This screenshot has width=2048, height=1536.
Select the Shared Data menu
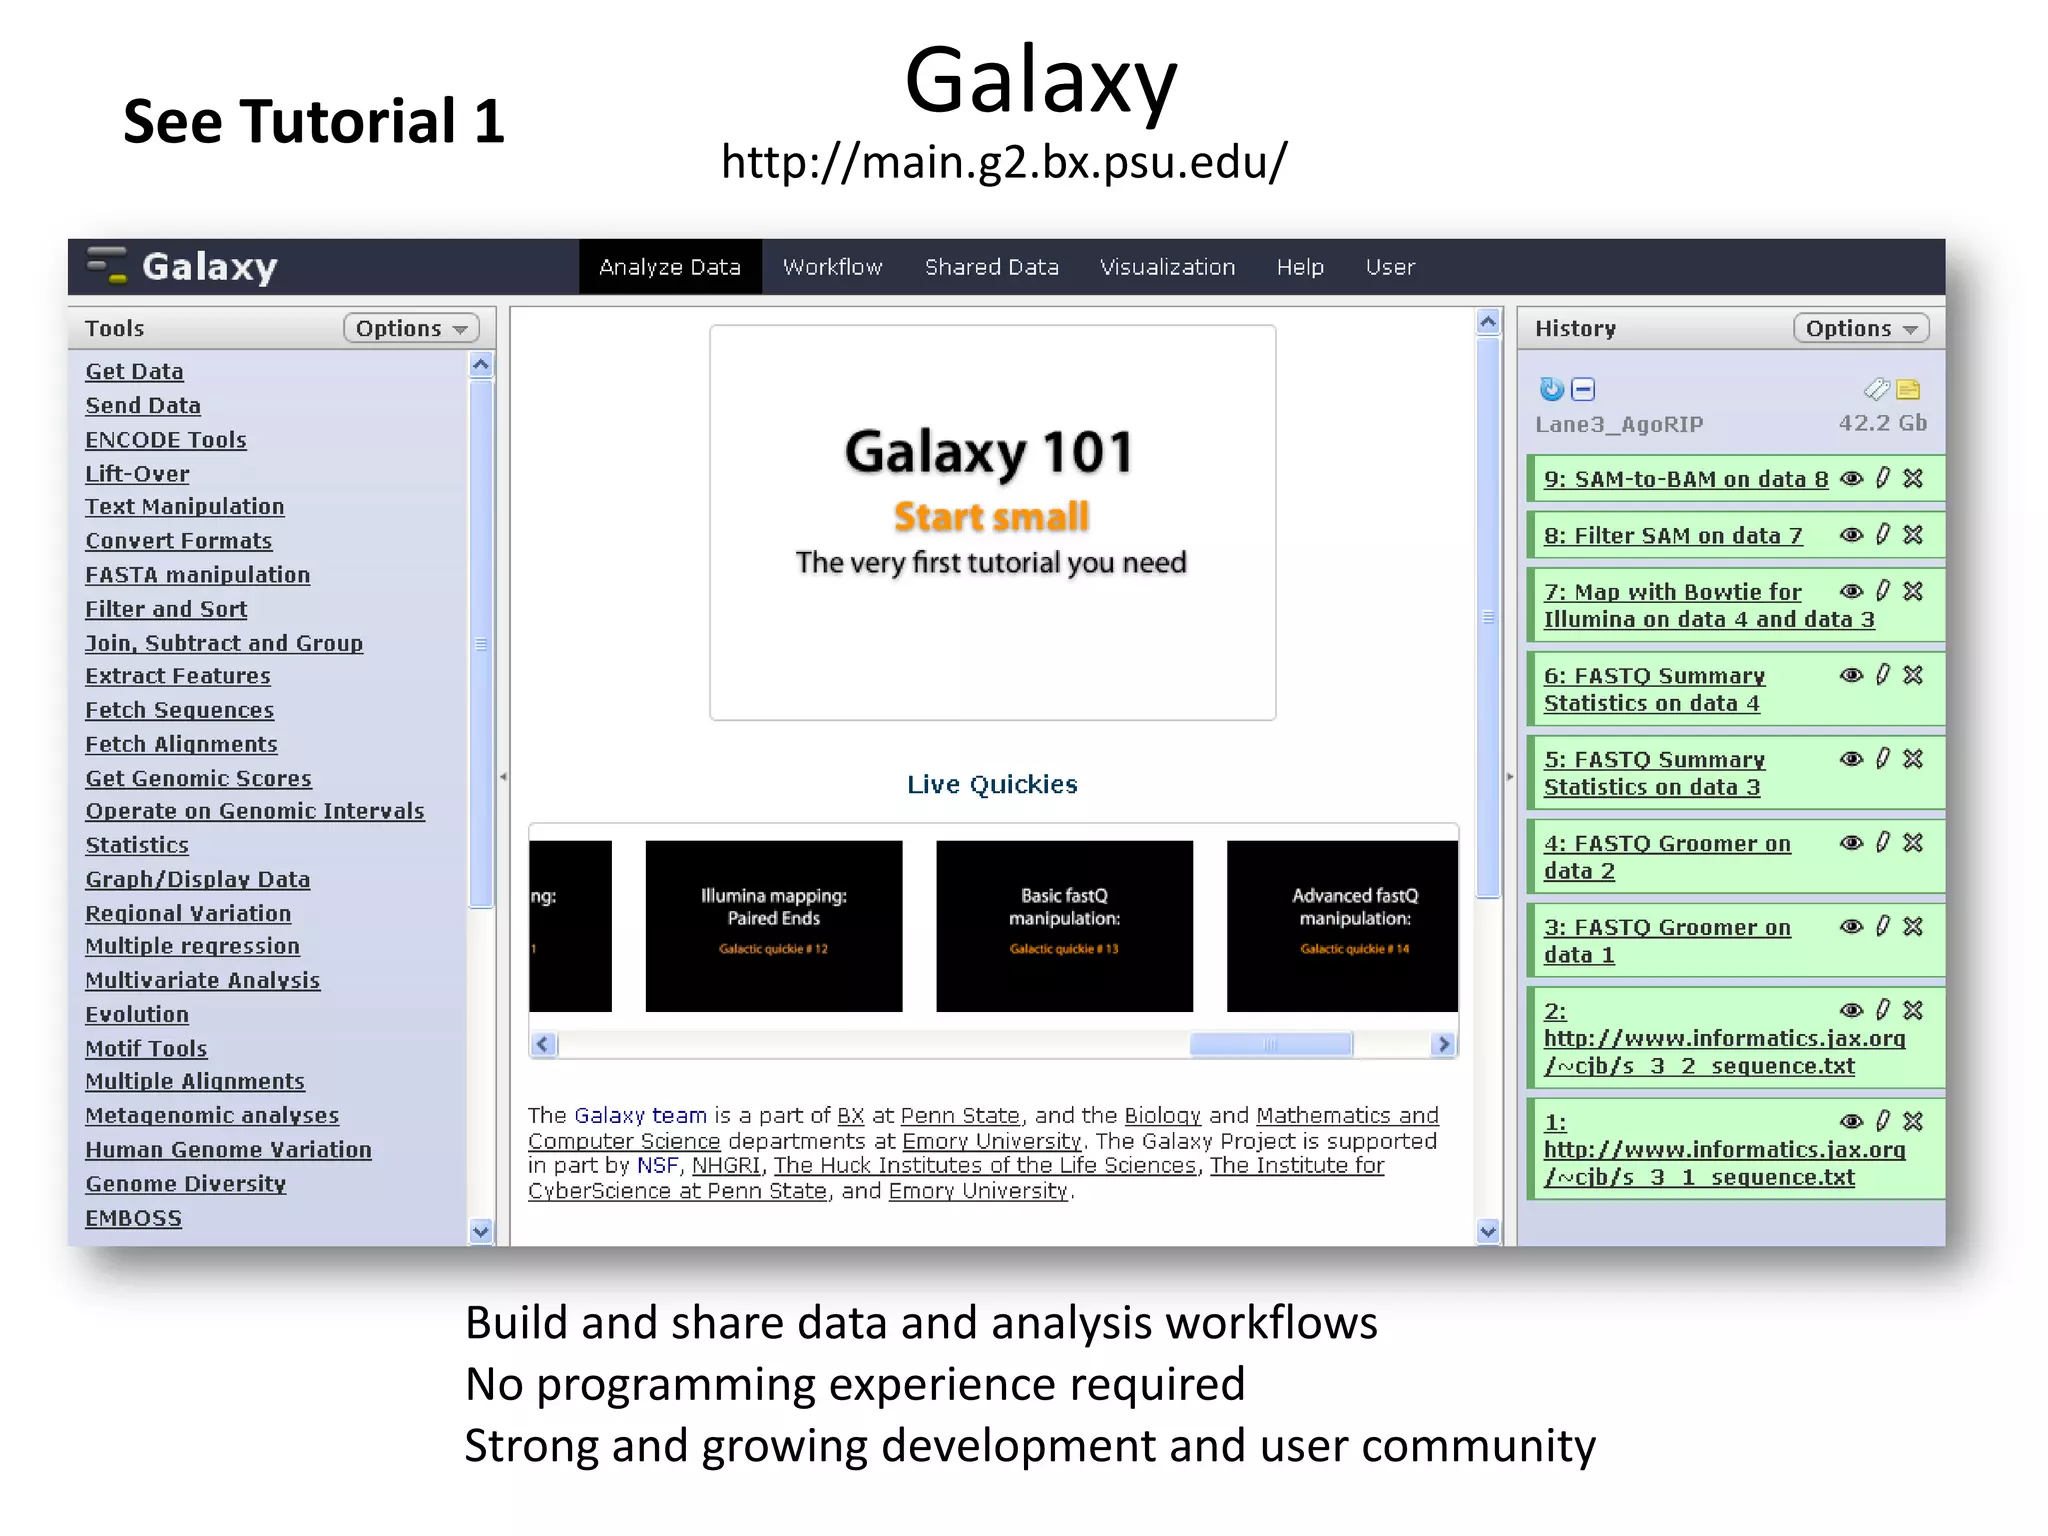point(991,267)
